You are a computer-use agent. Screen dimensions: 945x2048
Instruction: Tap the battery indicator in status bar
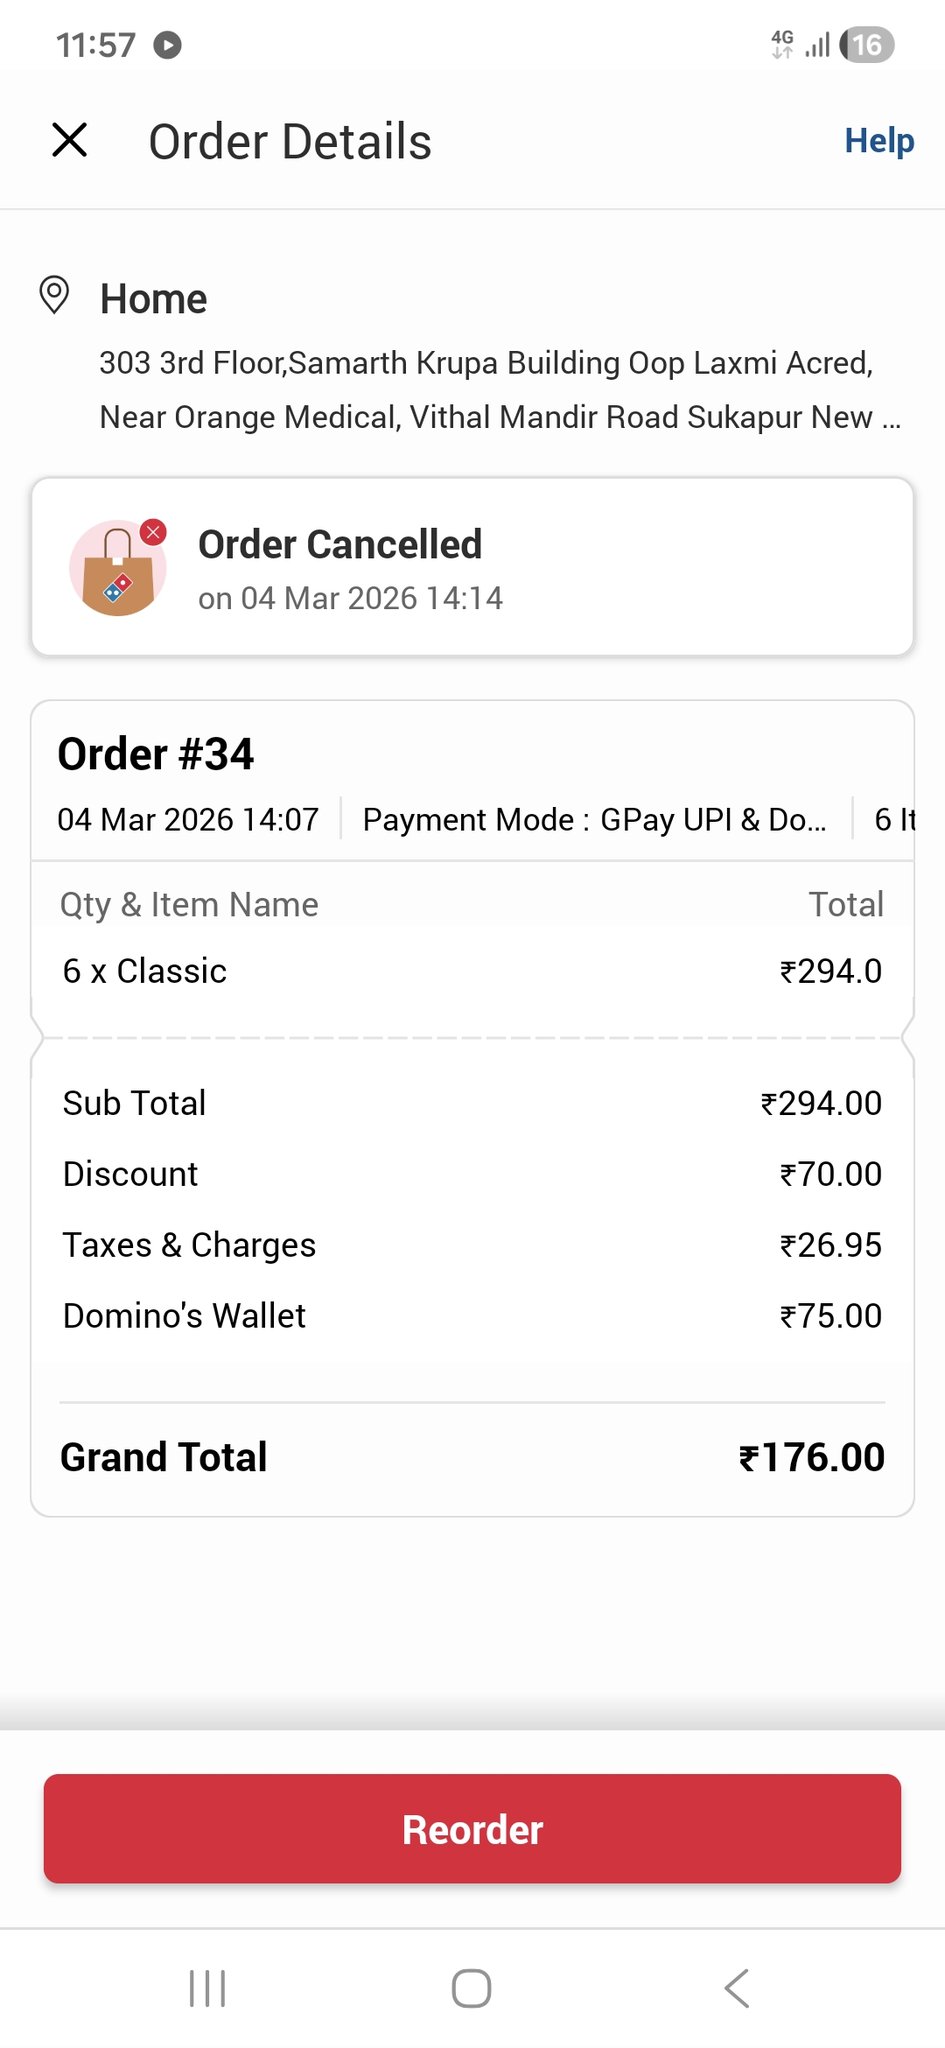(x=867, y=45)
